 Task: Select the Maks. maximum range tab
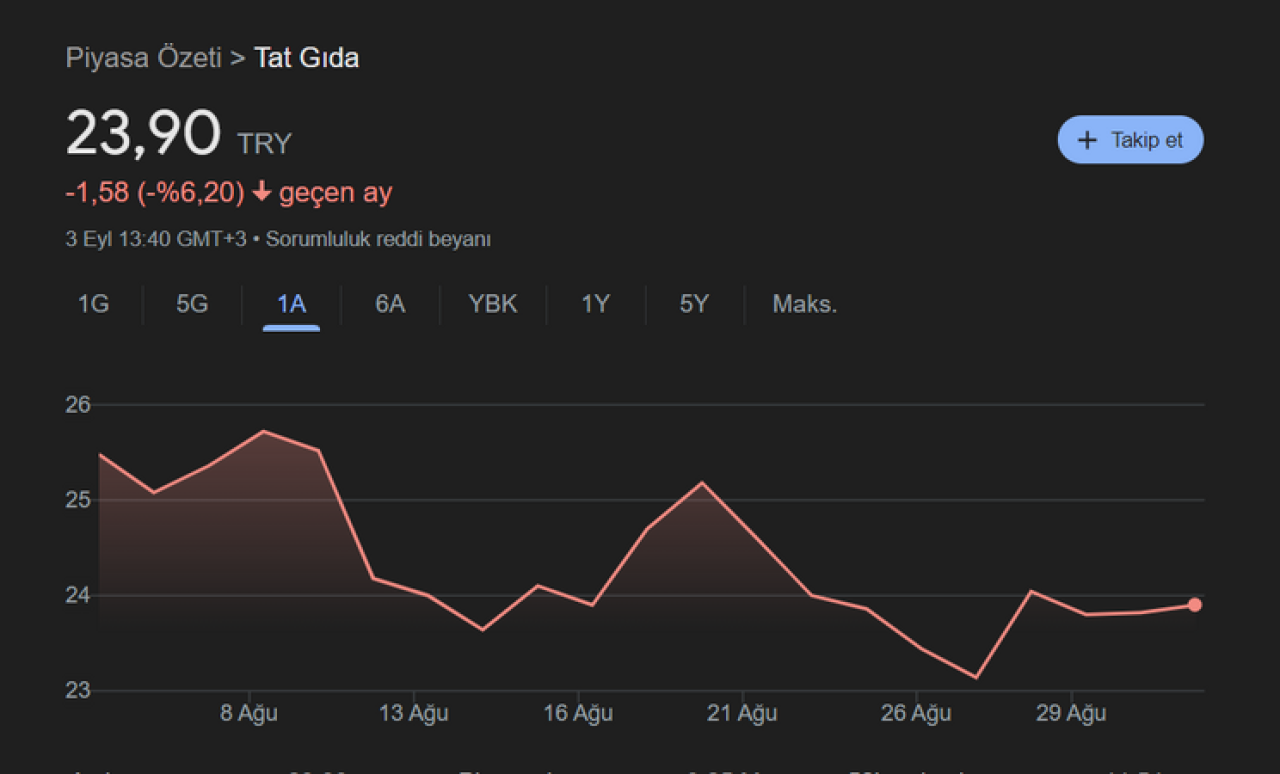pyautogui.click(x=804, y=304)
